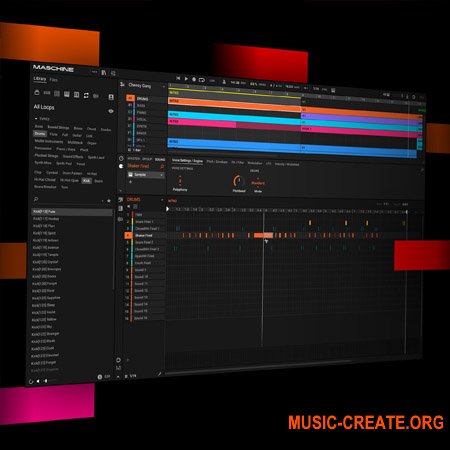The height and width of the screenshot is (450, 450).
Task: Select sound slot 1 Kick
Action: (x=144, y=215)
